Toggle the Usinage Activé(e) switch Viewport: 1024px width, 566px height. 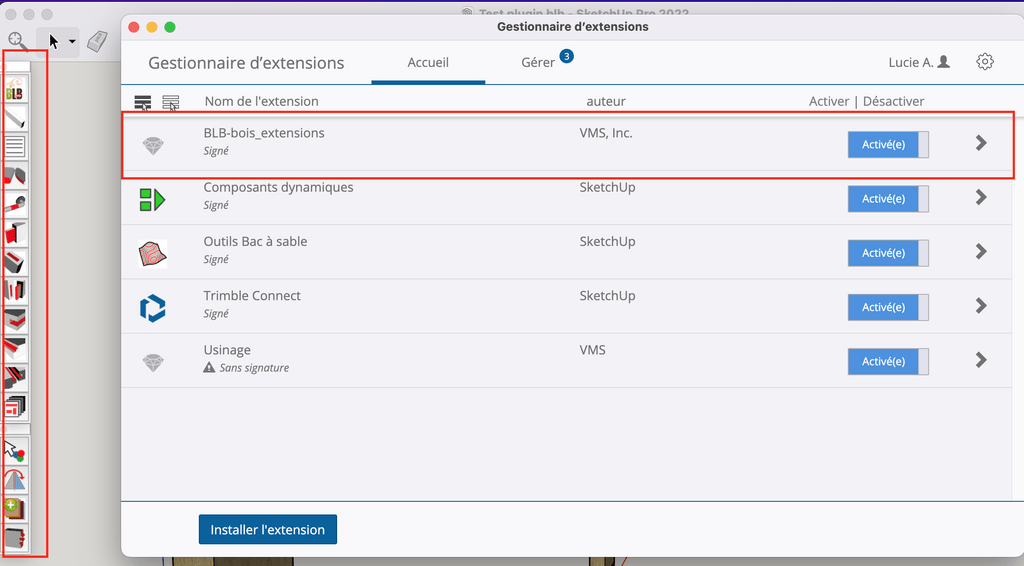[x=888, y=362]
